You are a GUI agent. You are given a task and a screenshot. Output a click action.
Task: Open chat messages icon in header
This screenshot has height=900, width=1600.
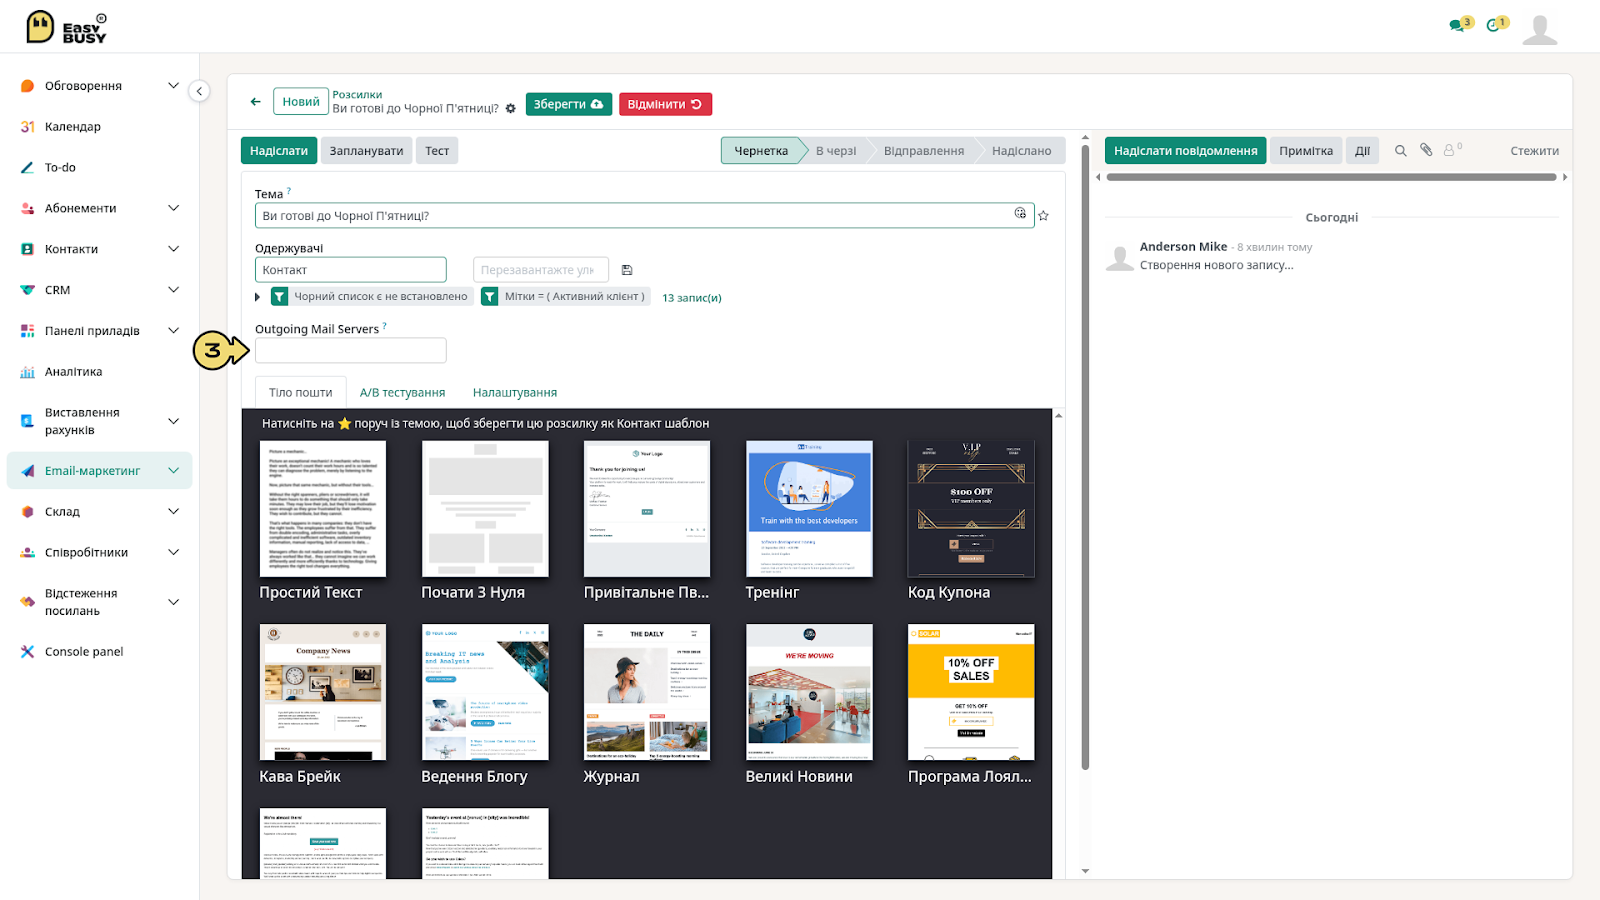[1457, 25]
